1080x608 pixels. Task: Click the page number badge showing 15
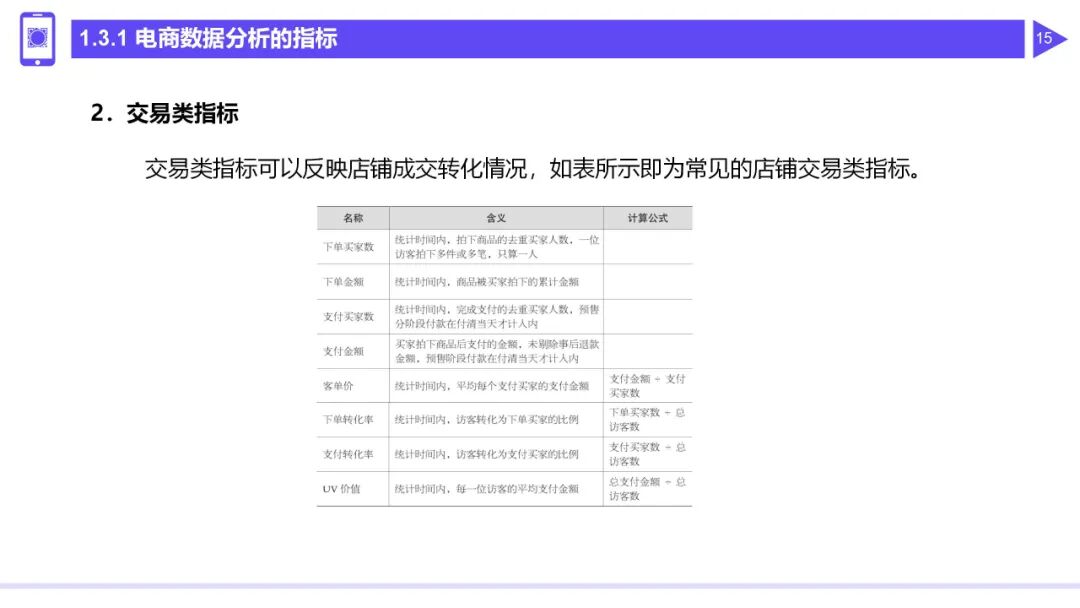click(1044, 40)
